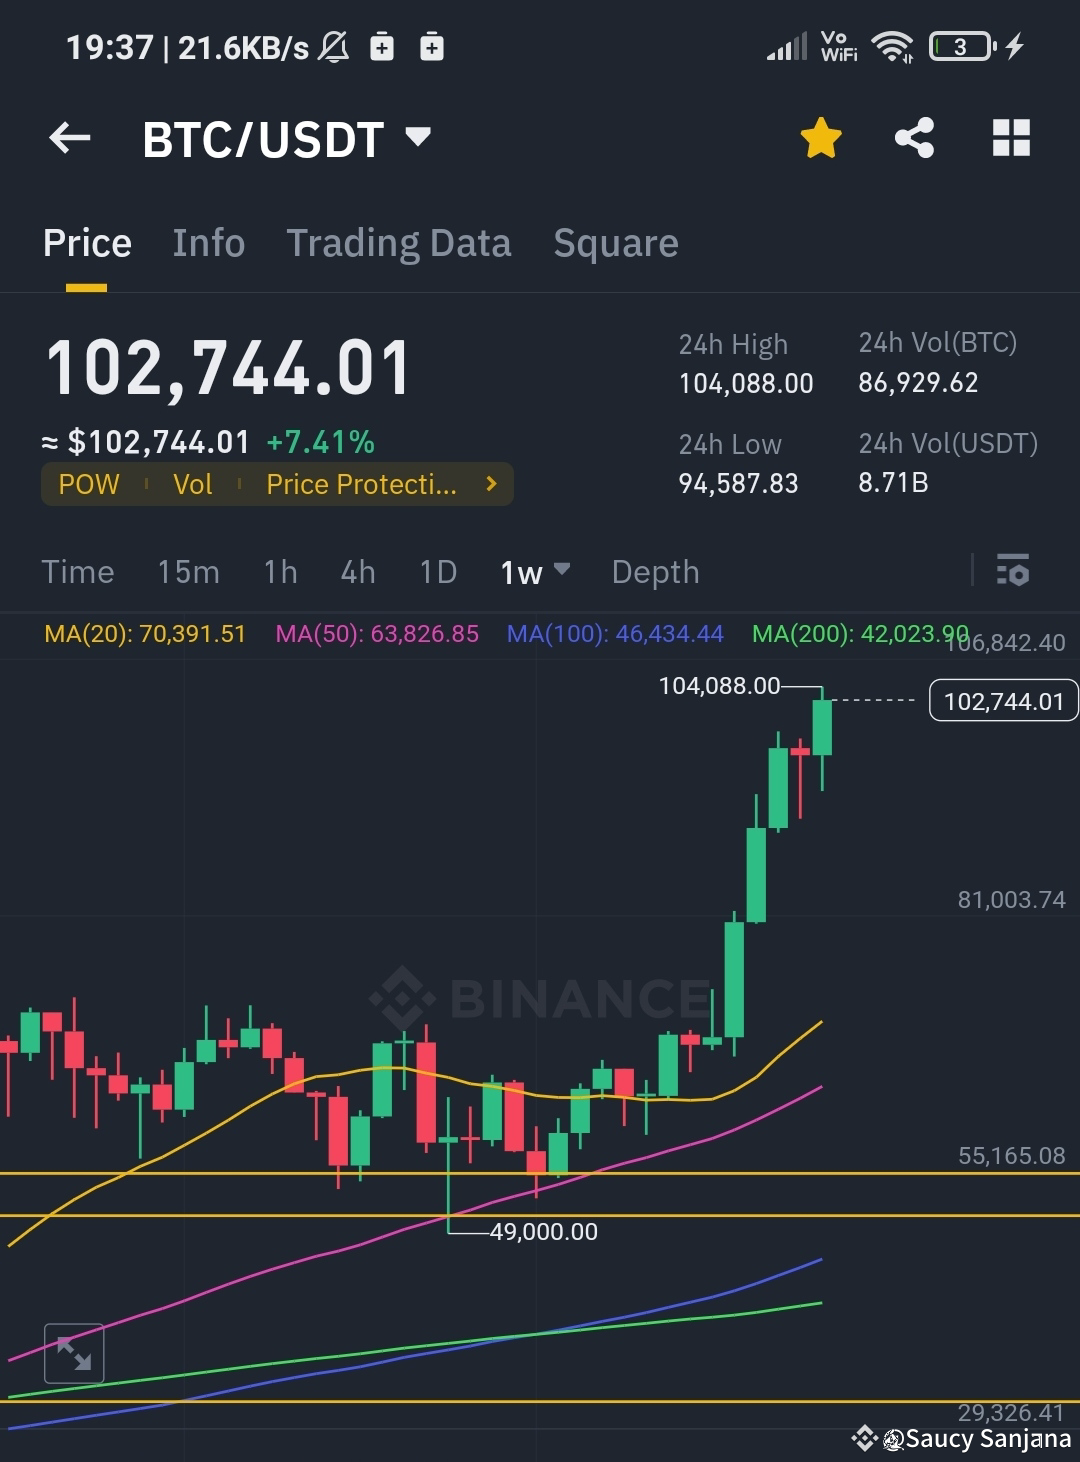Select the 4h chart interval
This screenshot has width=1080, height=1462.
coord(358,572)
